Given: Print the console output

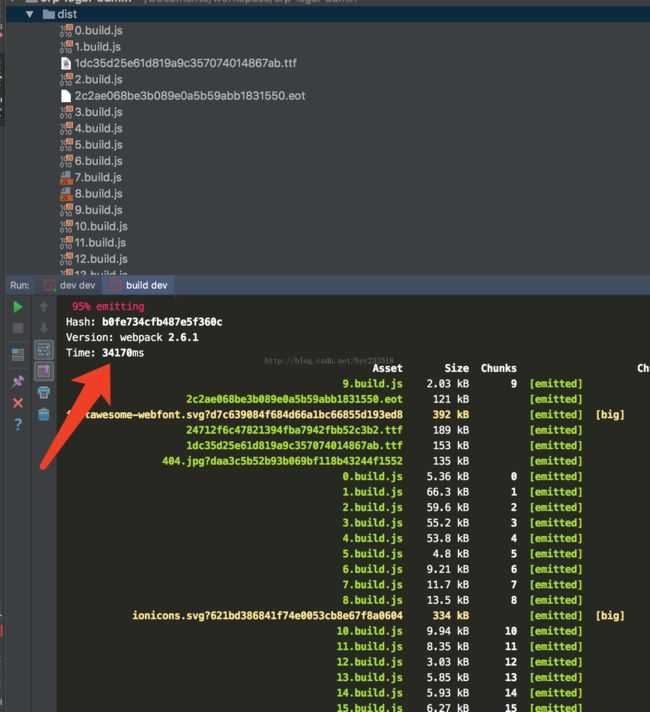Looking at the screenshot, I should coord(44,392).
